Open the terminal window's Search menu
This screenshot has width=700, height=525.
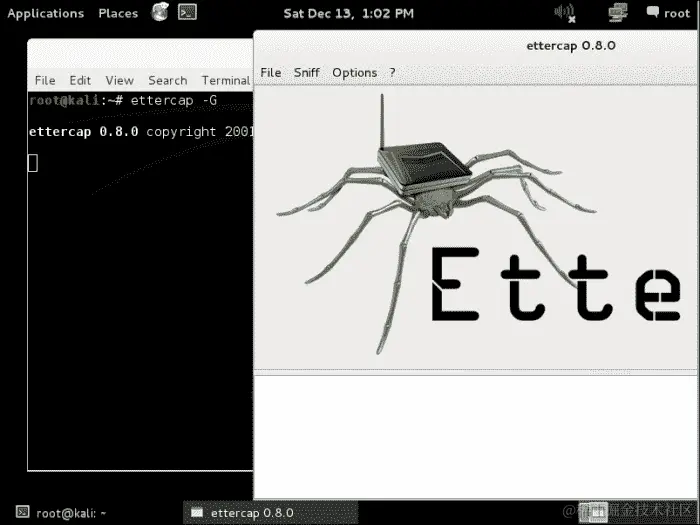[167, 80]
